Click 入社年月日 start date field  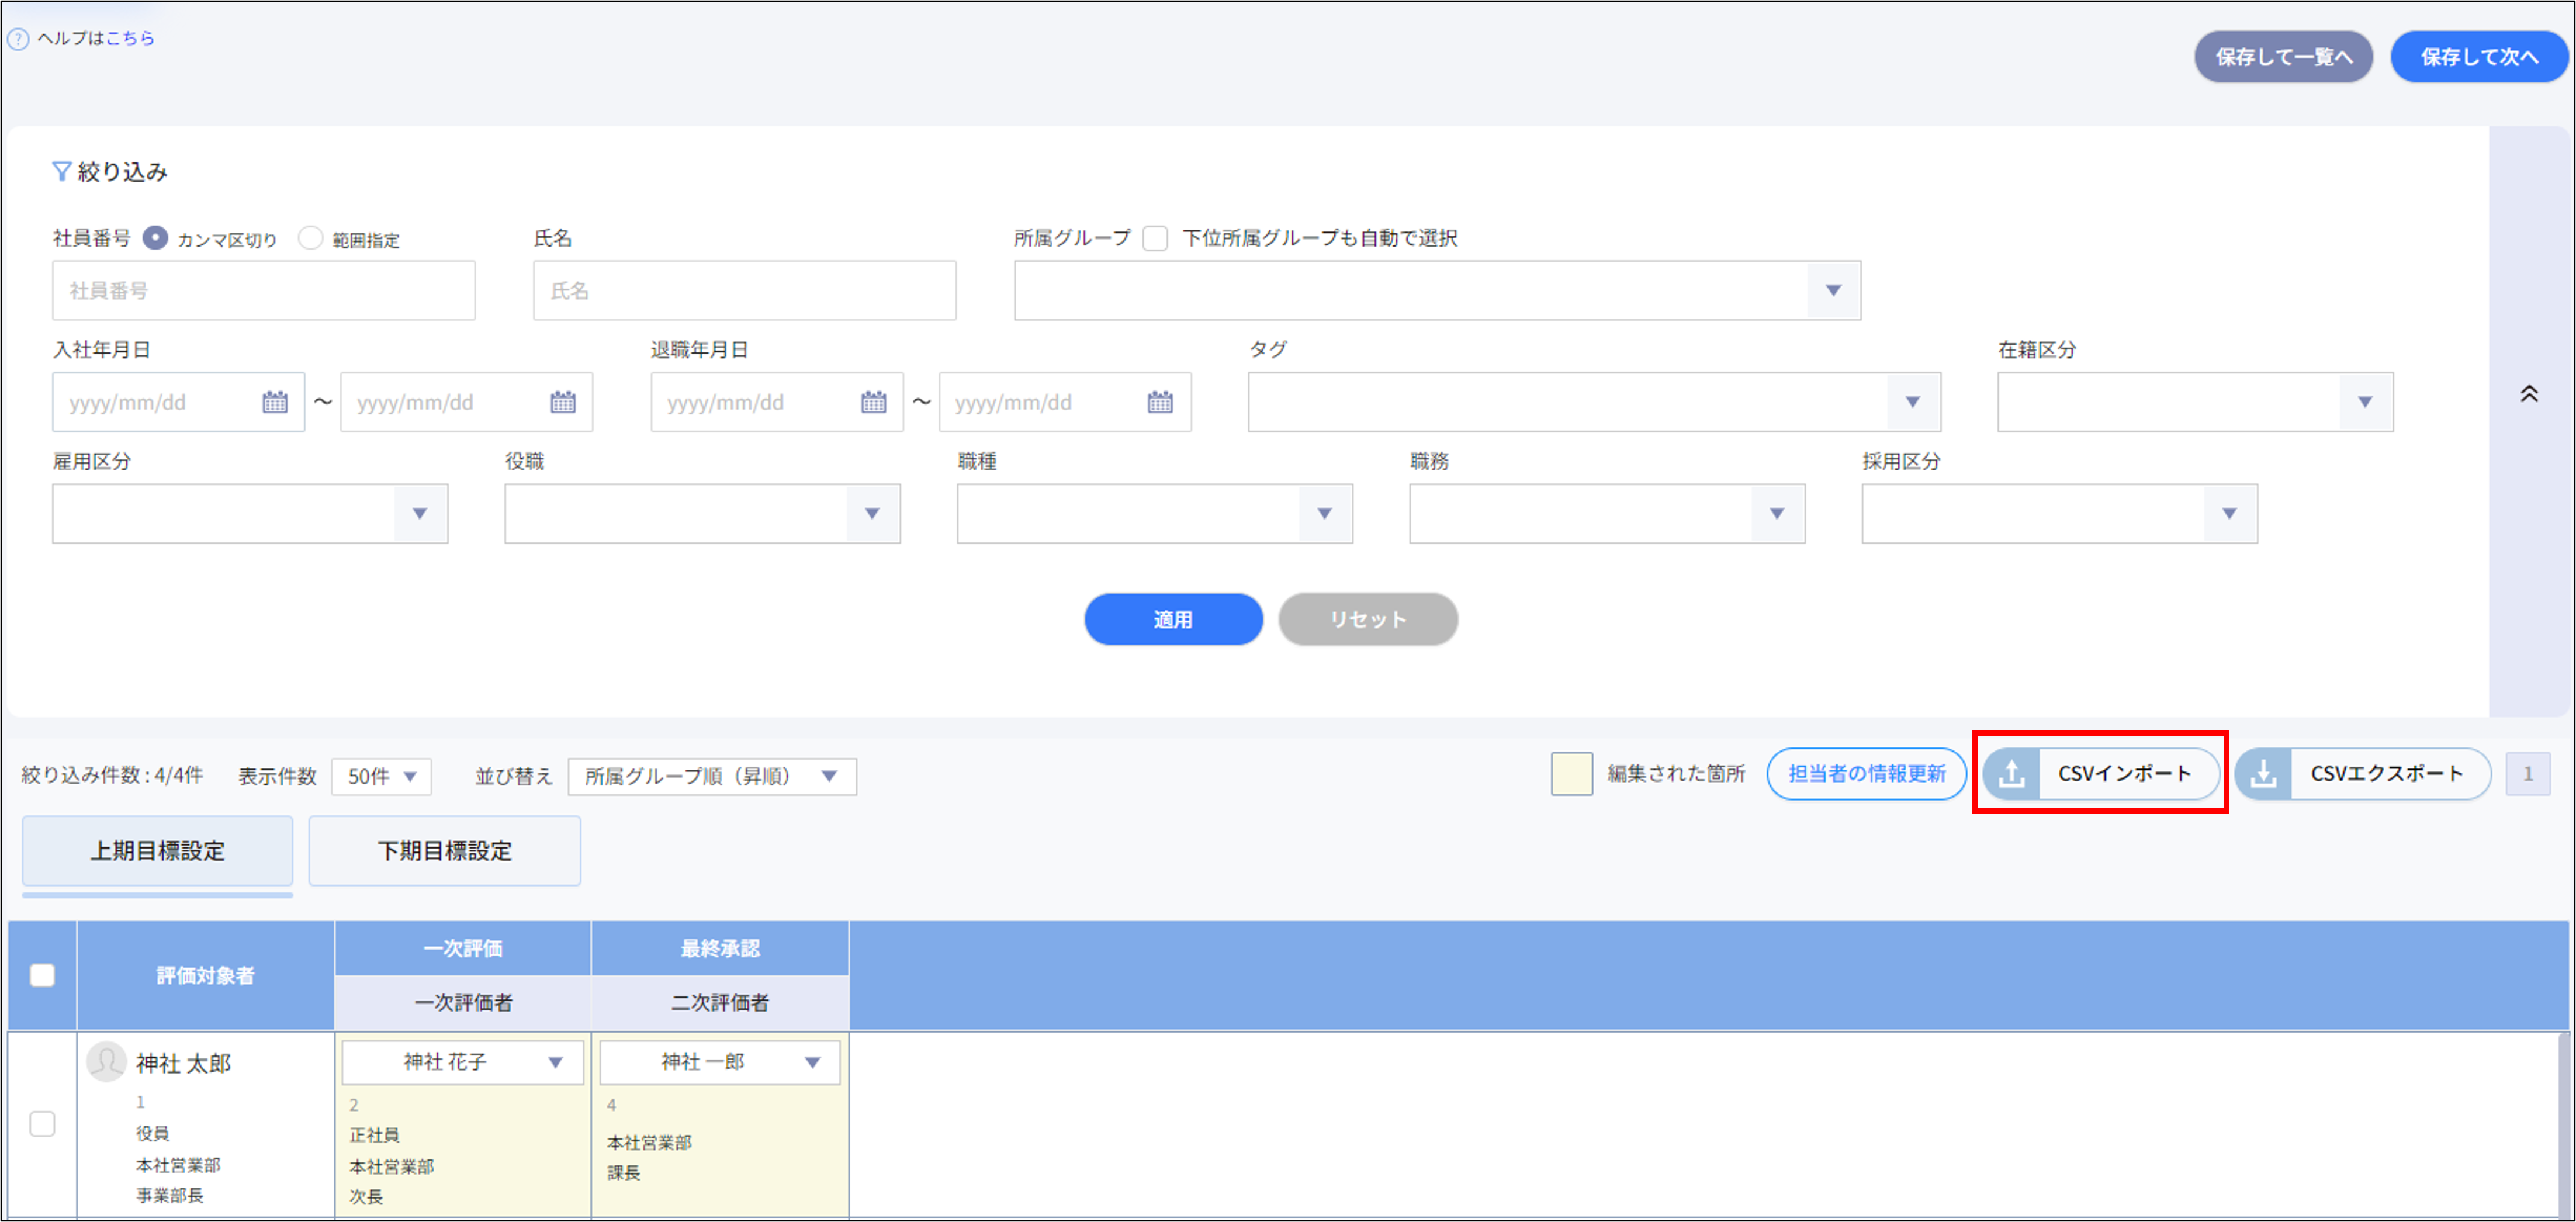(178, 402)
